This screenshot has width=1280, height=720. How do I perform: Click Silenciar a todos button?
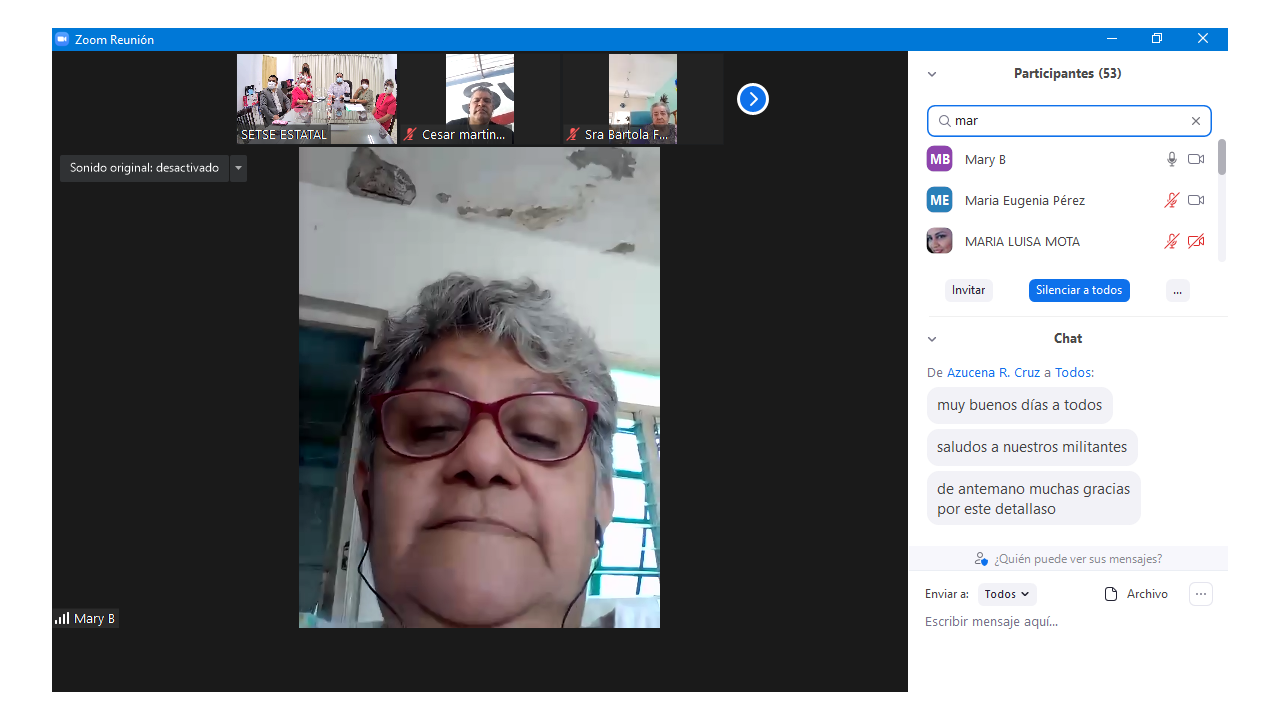tap(1079, 290)
